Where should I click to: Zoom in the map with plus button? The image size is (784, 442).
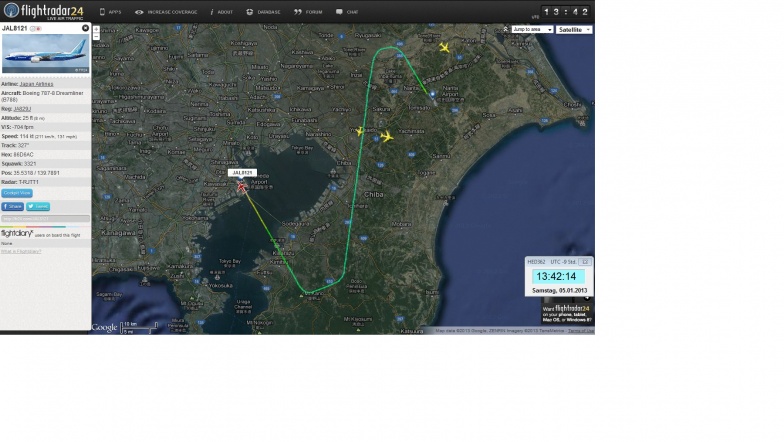[96, 28]
